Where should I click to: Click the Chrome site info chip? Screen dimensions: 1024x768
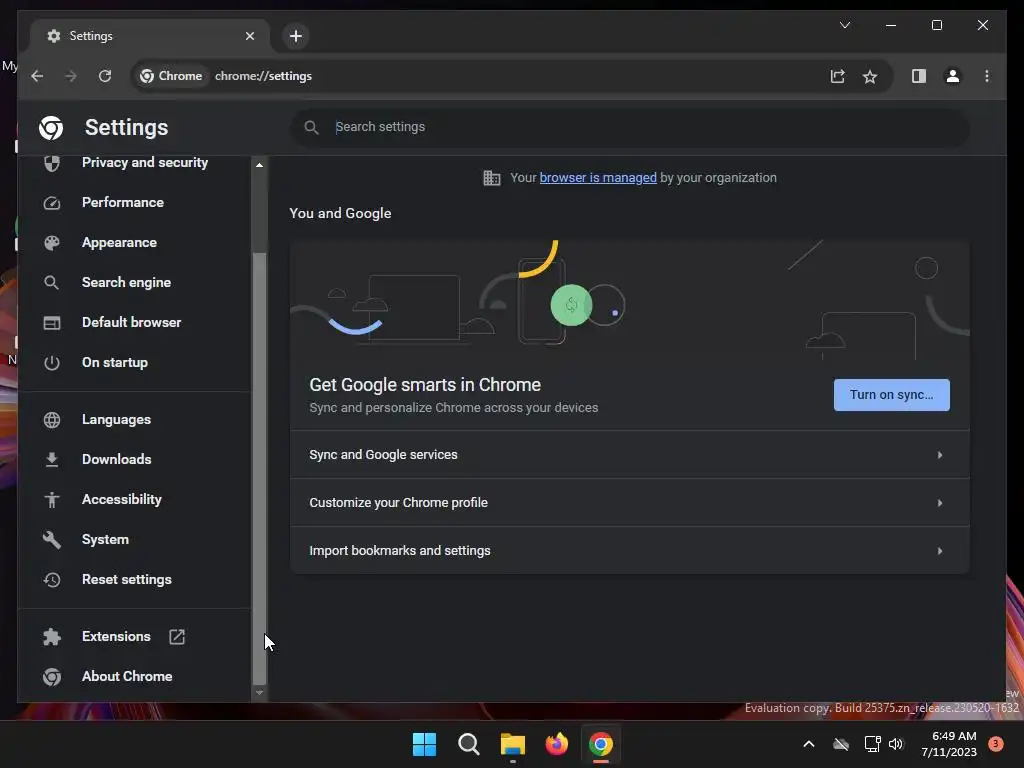point(171,76)
